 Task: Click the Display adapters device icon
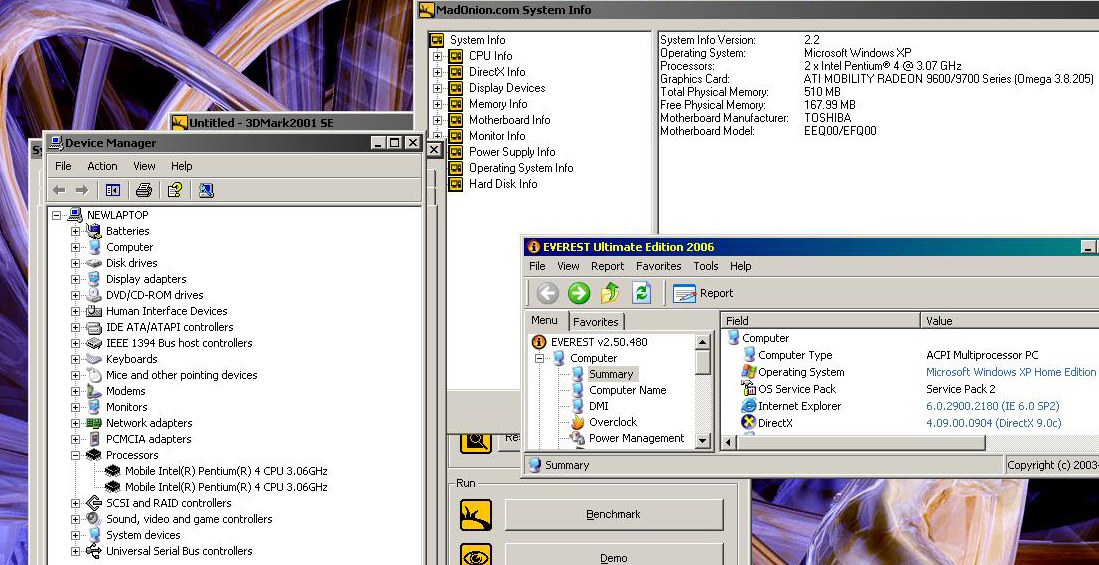(94, 279)
